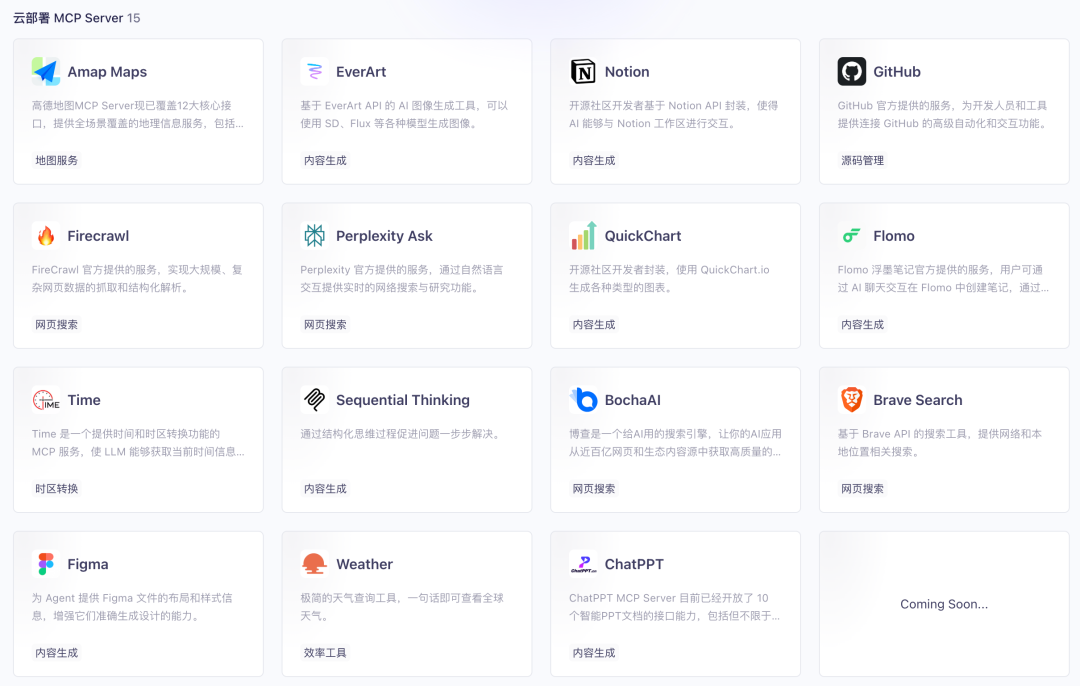Click the Figma description text
The width and height of the screenshot is (1080, 686).
click(132, 607)
